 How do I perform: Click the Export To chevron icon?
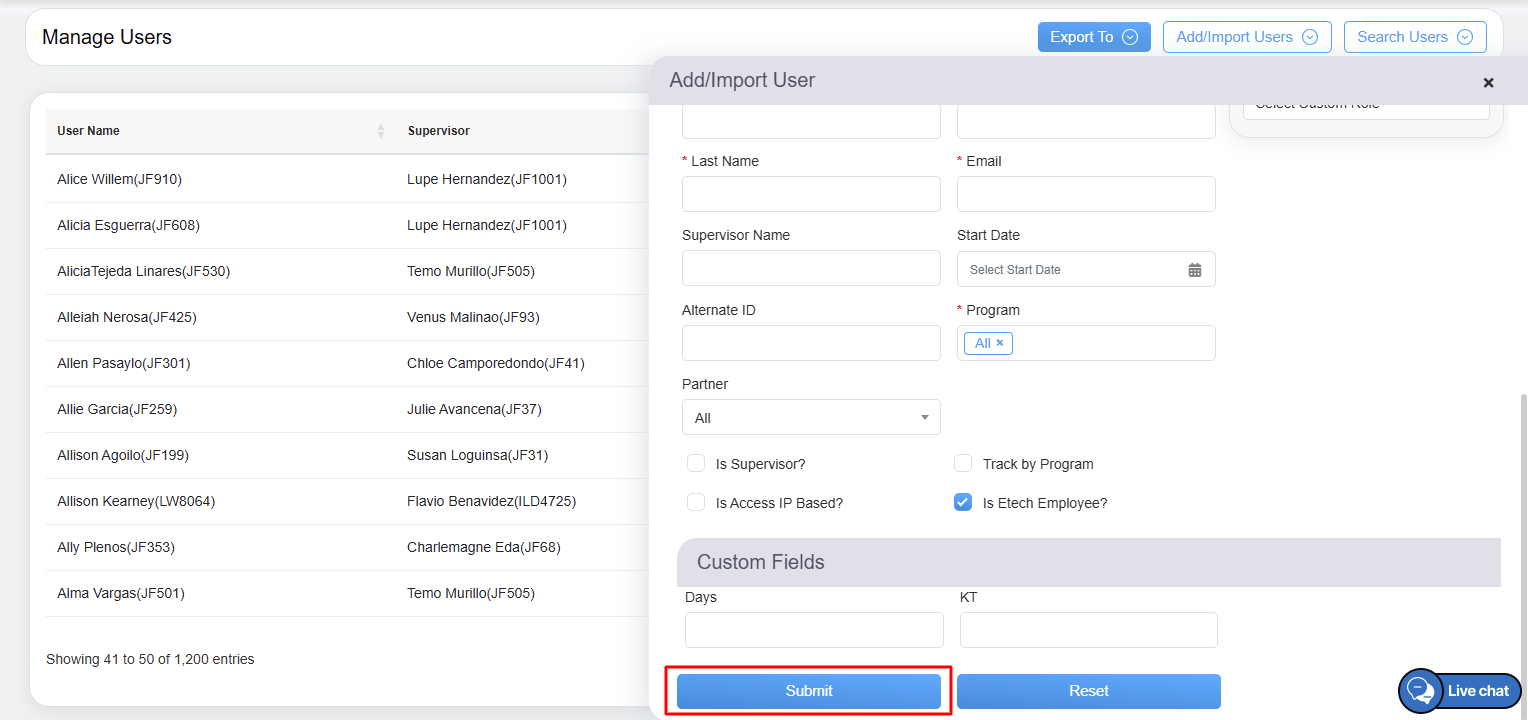coord(1130,37)
